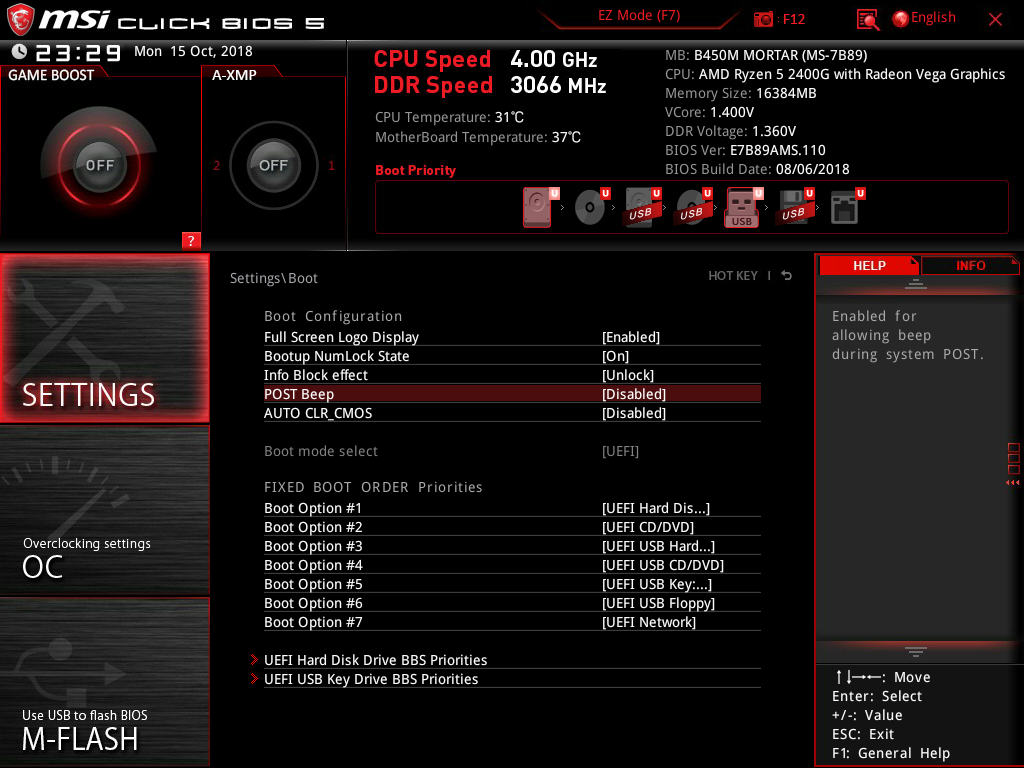Select the CD/DVD drive icon in Boot Priority
Screen dimensions: 1024x768
pyautogui.click(x=590, y=207)
